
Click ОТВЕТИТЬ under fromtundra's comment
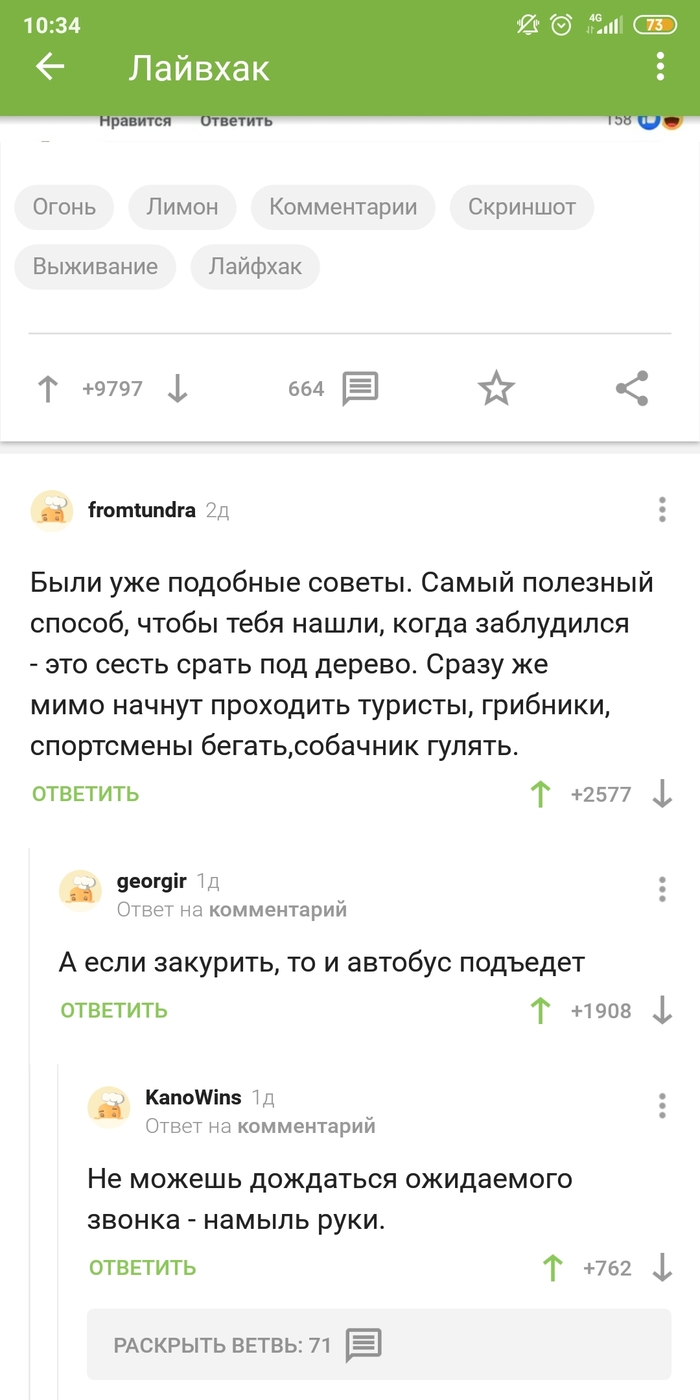[x=85, y=793]
